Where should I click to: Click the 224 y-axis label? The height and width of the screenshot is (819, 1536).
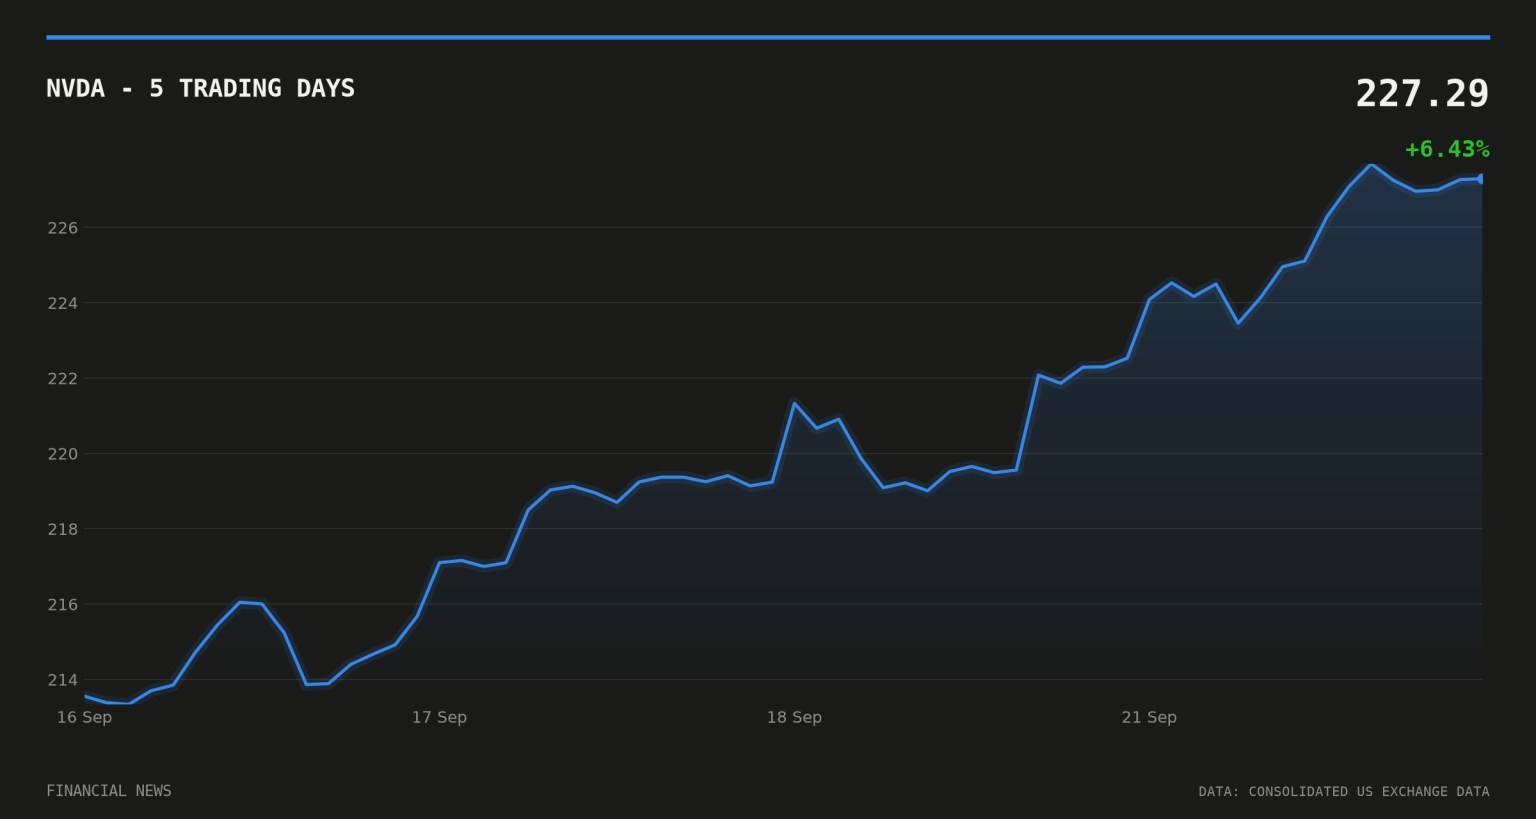pyautogui.click(x=62, y=303)
